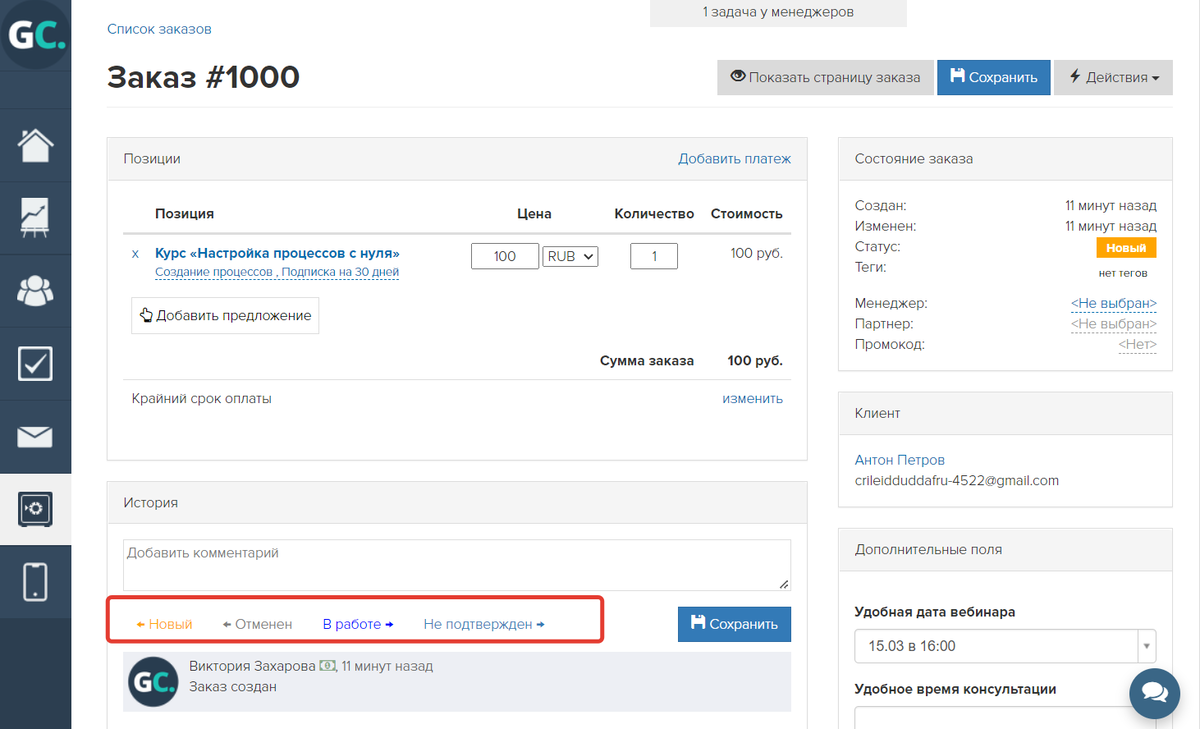Click the Добавить предложение button

pos(225,315)
